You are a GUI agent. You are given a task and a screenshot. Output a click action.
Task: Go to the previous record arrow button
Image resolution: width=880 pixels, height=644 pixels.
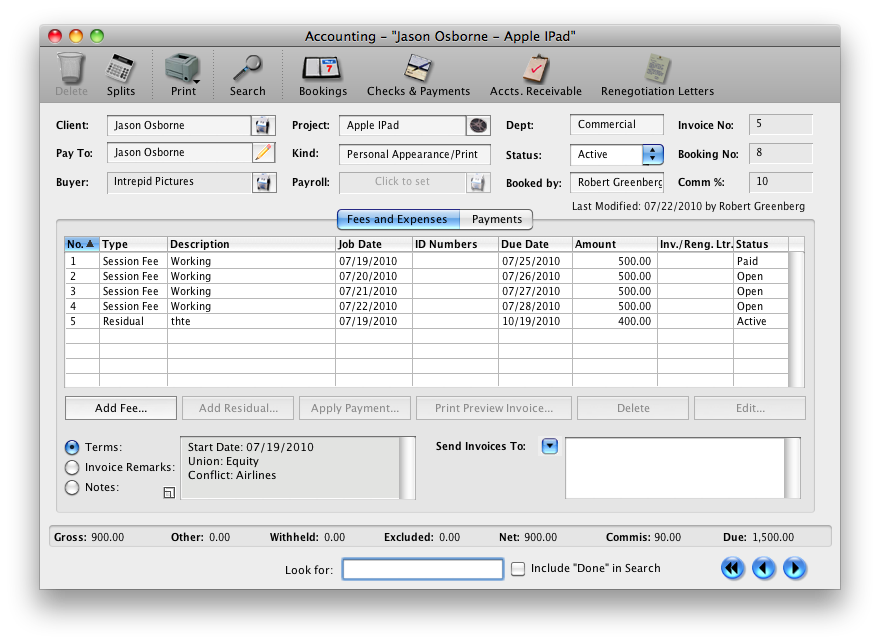tap(764, 569)
